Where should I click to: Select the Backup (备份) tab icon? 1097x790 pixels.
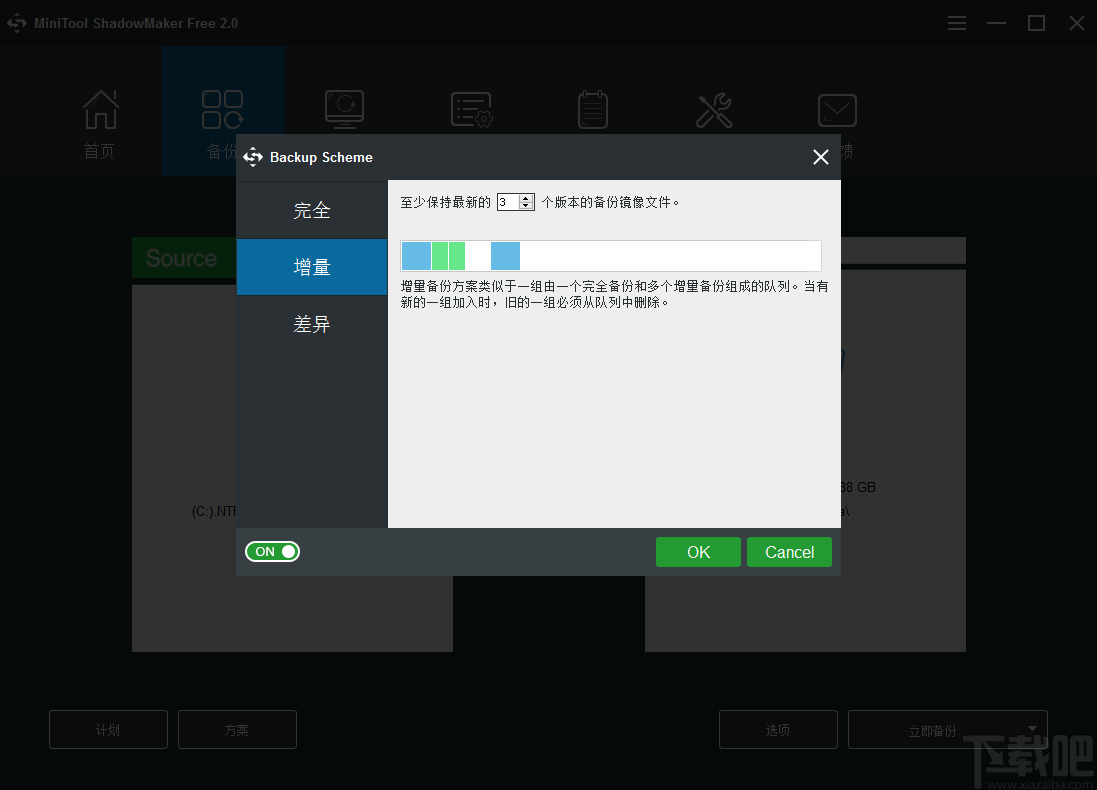coord(222,110)
